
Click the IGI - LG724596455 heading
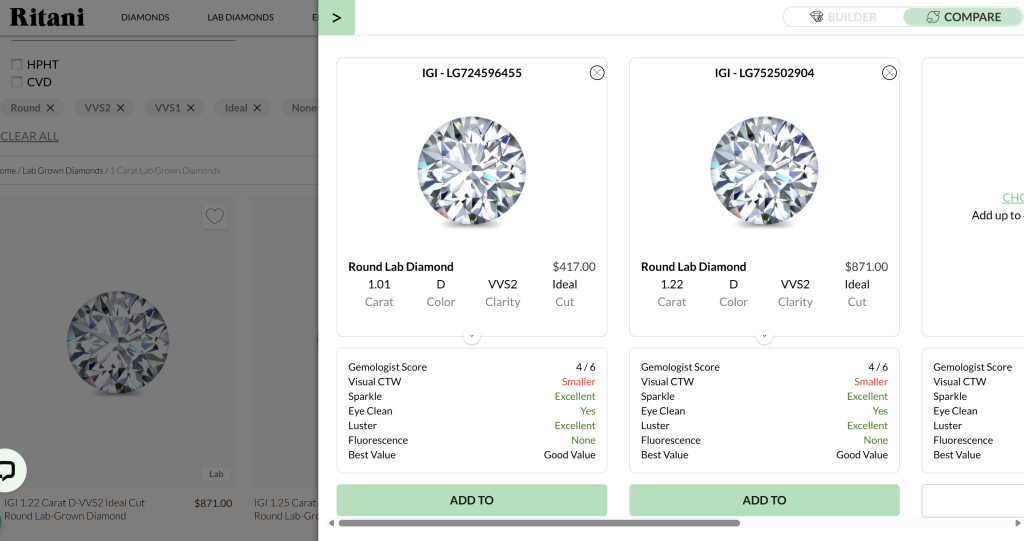click(x=472, y=73)
